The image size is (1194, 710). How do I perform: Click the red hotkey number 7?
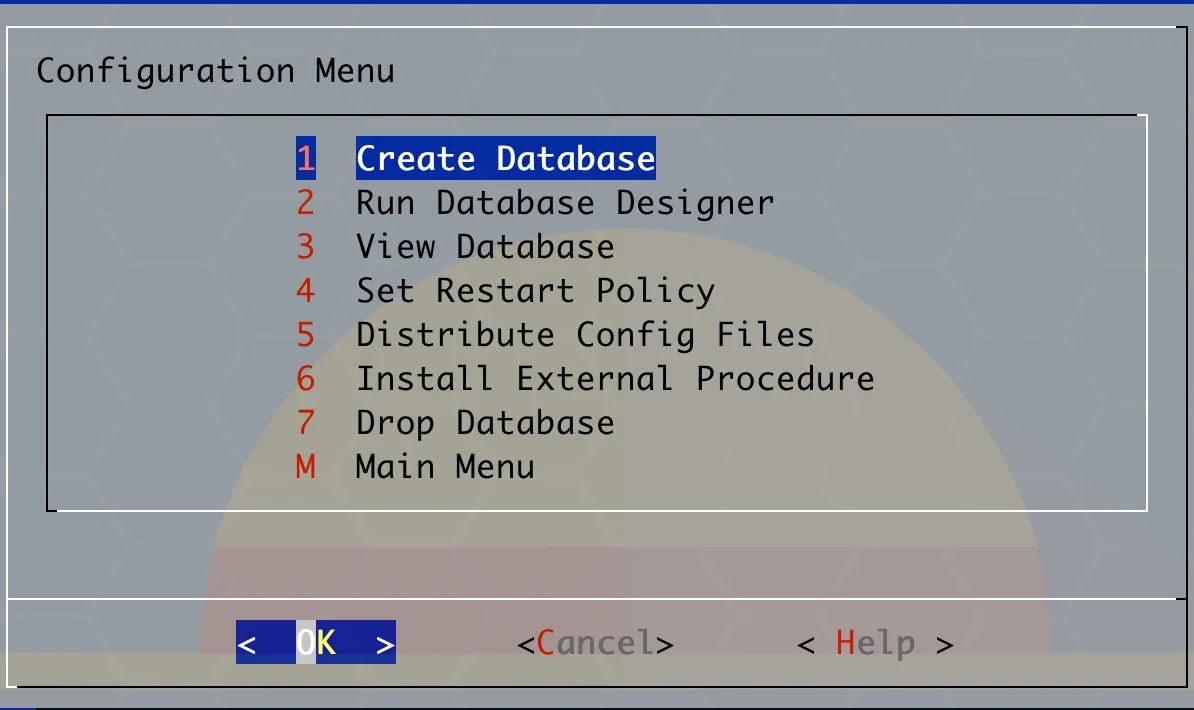(305, 423)
